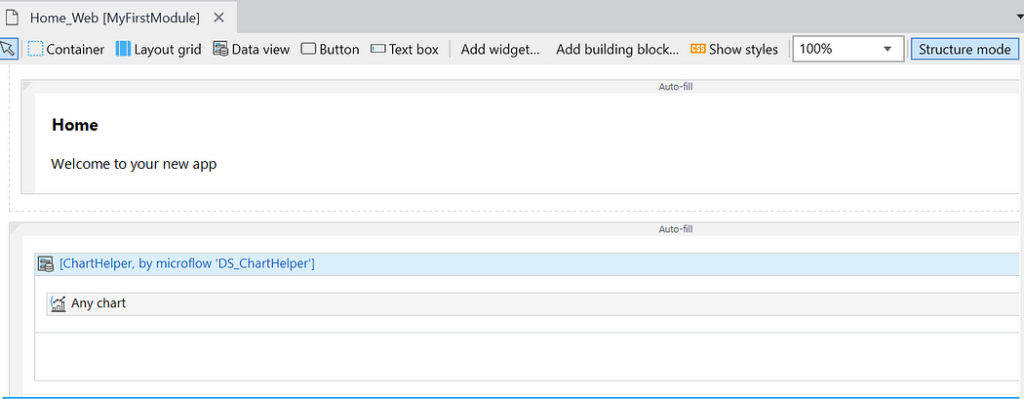
Task: Select the arrow pointer tool
Action: pos(8,49)
